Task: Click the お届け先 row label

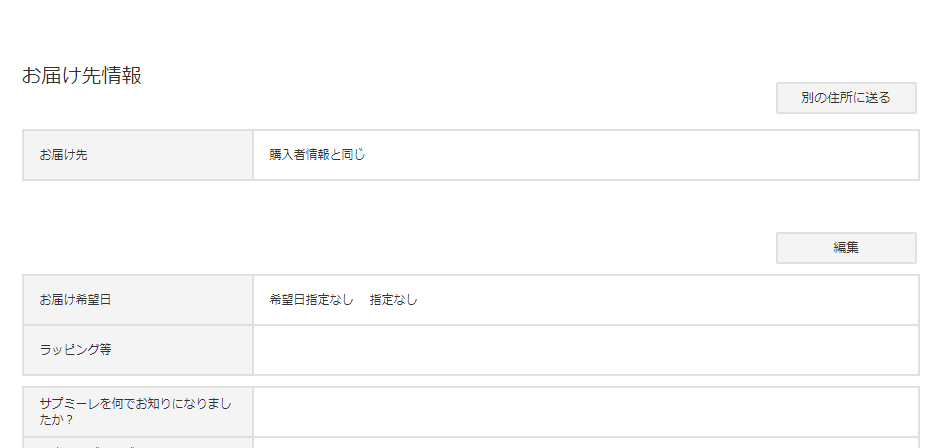Action: [64, 155]
